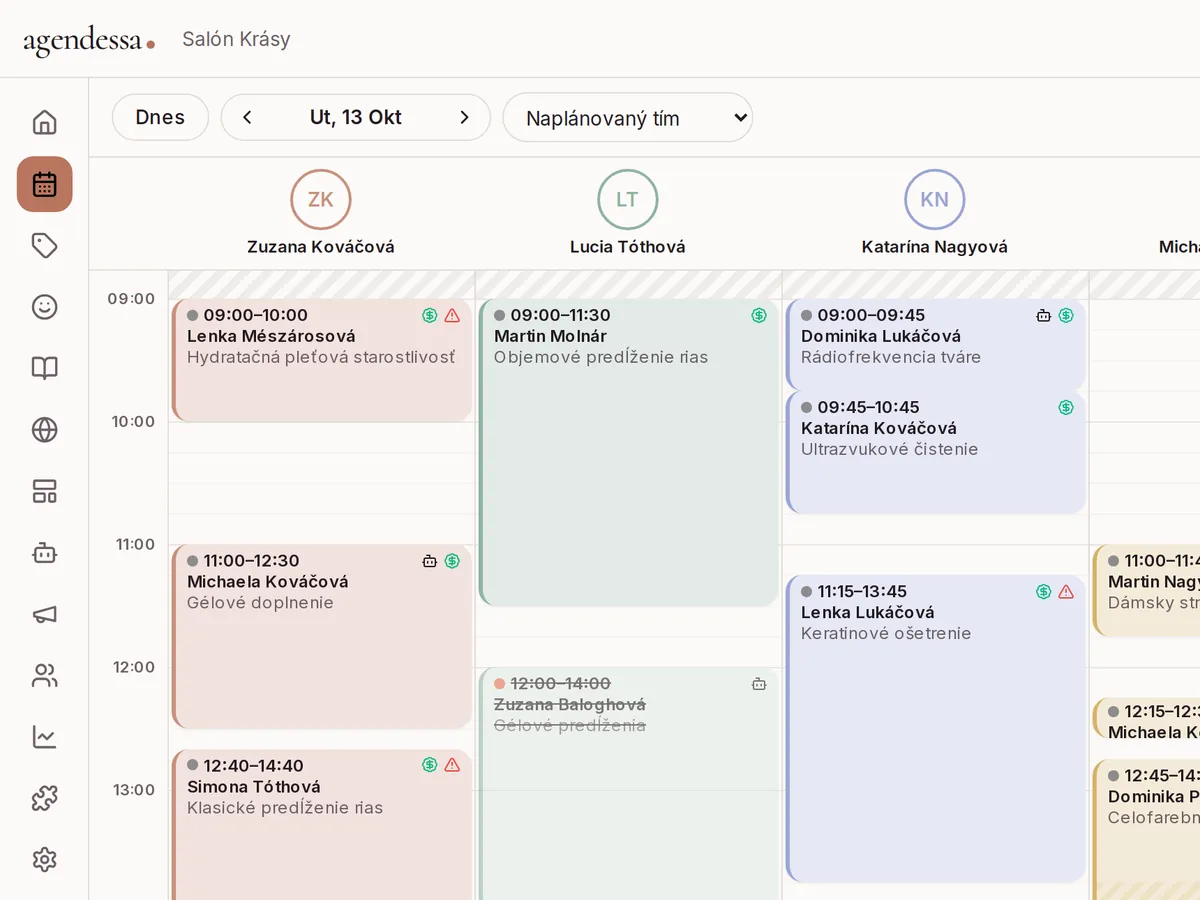Click the Dnes button

click(160, 118)
